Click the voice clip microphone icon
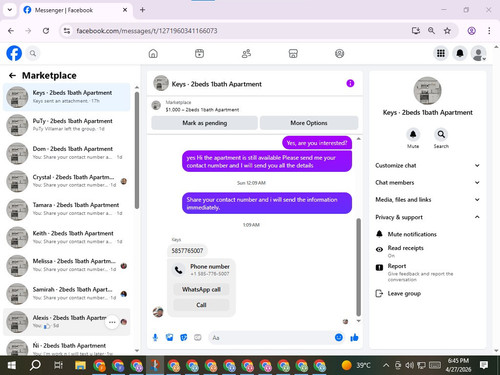The image size is (500, 375). [155, 338]
